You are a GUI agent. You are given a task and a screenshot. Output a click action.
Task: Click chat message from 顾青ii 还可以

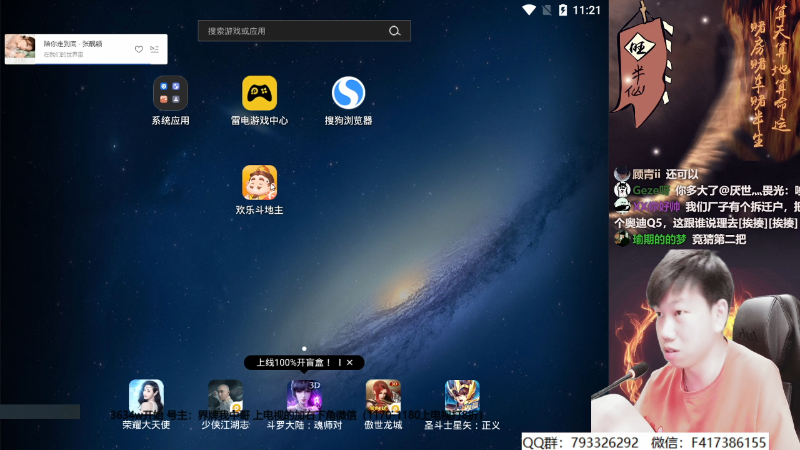coord(657,174)
